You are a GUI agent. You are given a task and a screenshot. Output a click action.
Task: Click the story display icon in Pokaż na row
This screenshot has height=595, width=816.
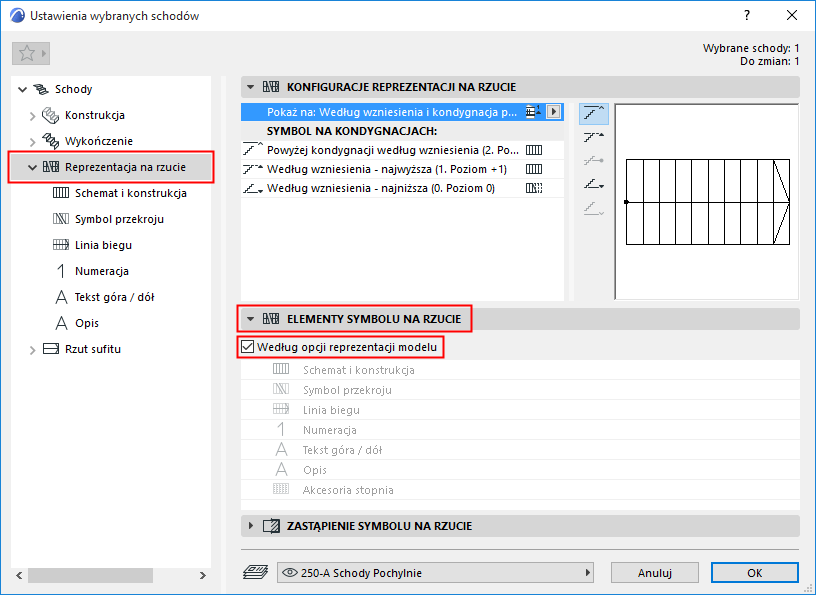pyautogui.click(x=533, y=111)
